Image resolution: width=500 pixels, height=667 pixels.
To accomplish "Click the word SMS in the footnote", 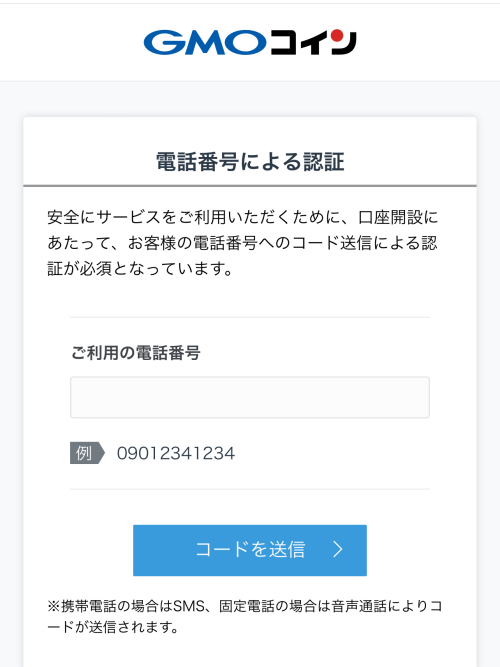I will (x=189, y=606).
